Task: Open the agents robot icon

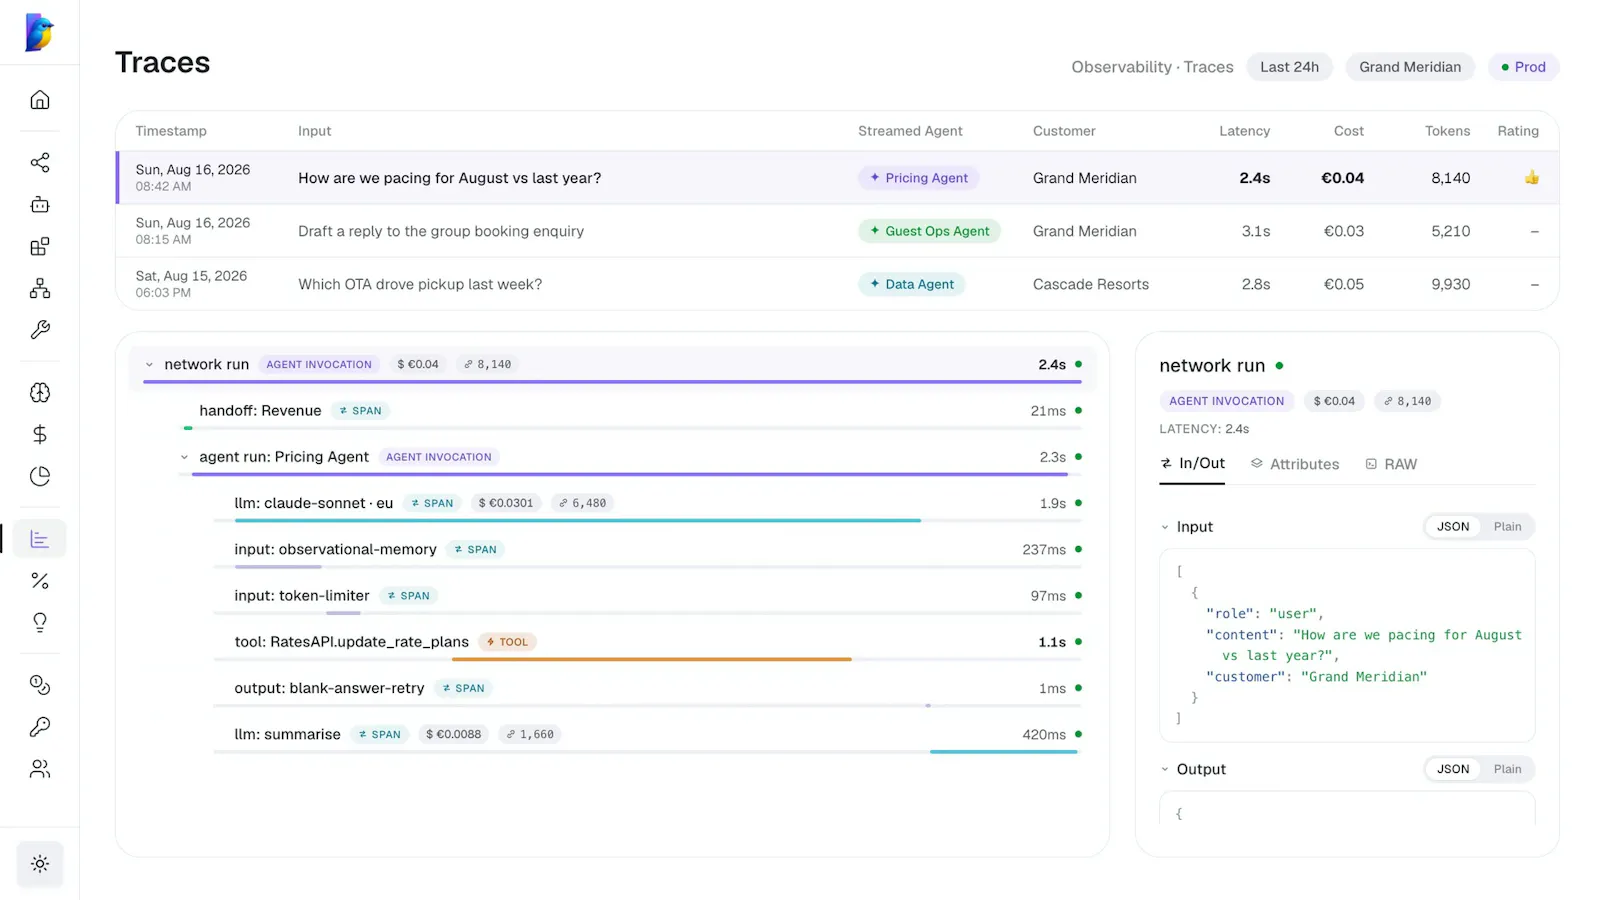Action: (x=40, y=205)
